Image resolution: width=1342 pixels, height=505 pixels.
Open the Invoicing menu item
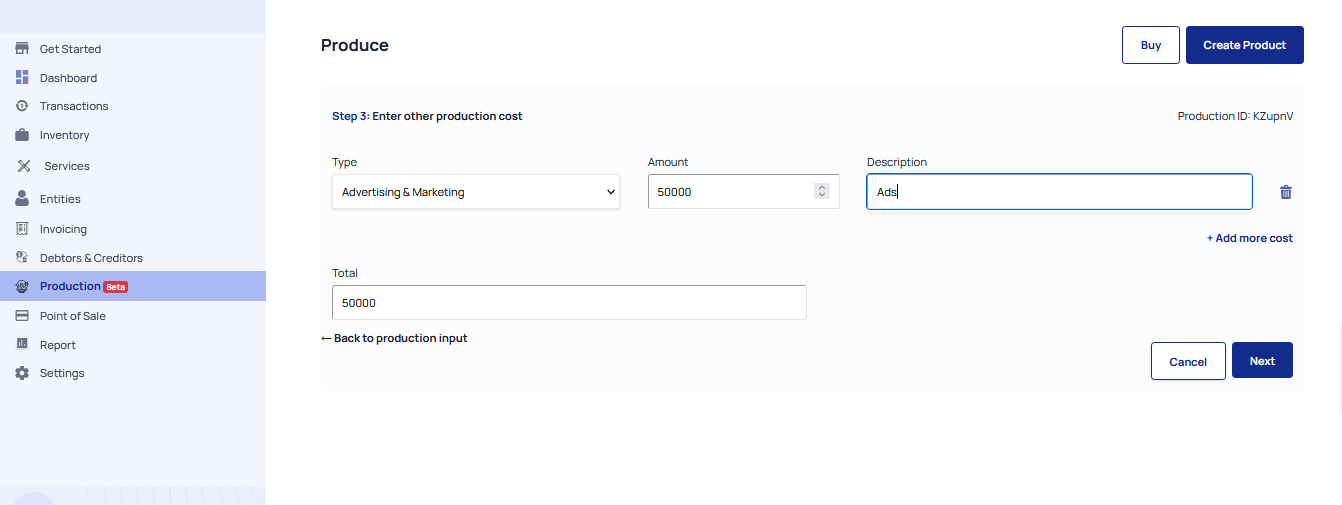[x=63, y=229]
